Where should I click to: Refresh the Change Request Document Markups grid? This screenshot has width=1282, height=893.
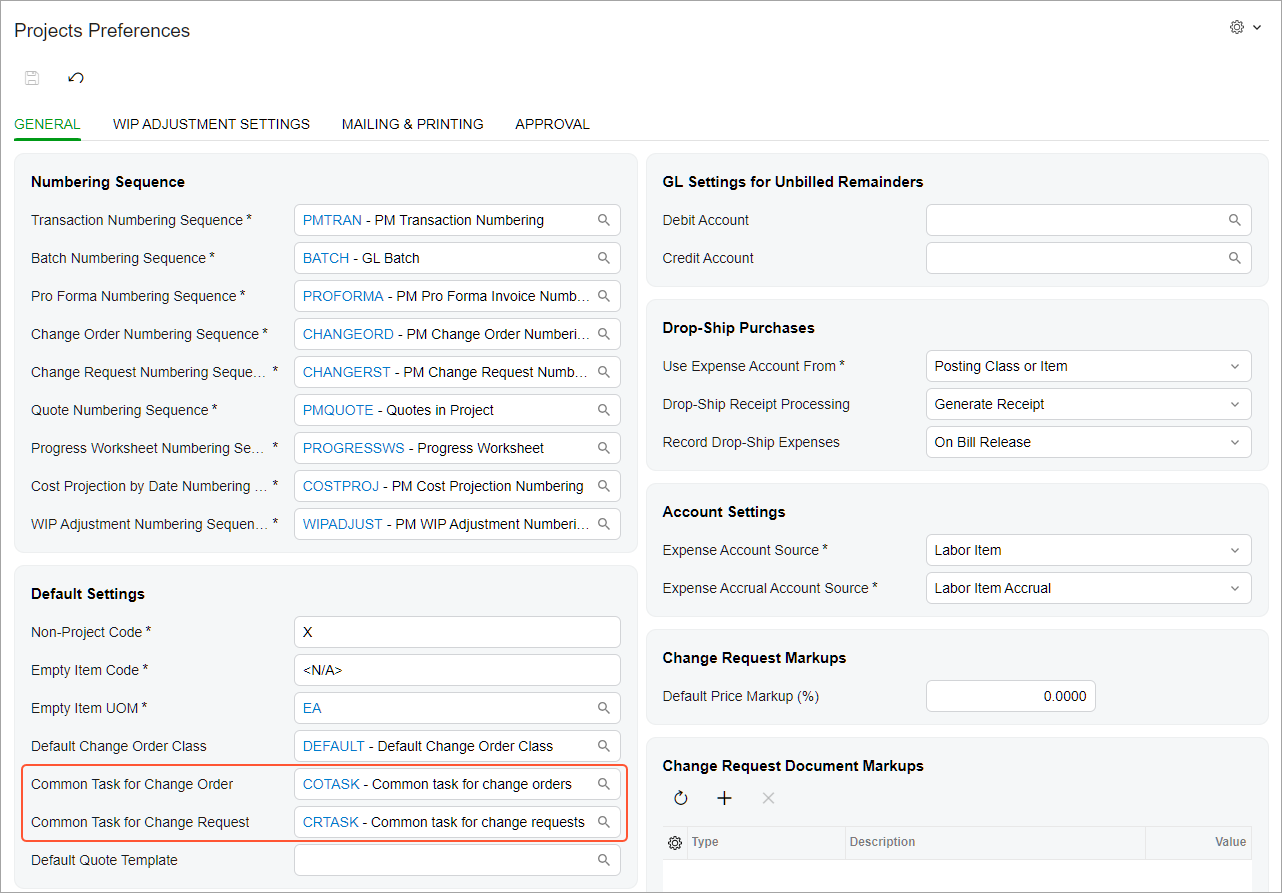pos(681,798)
